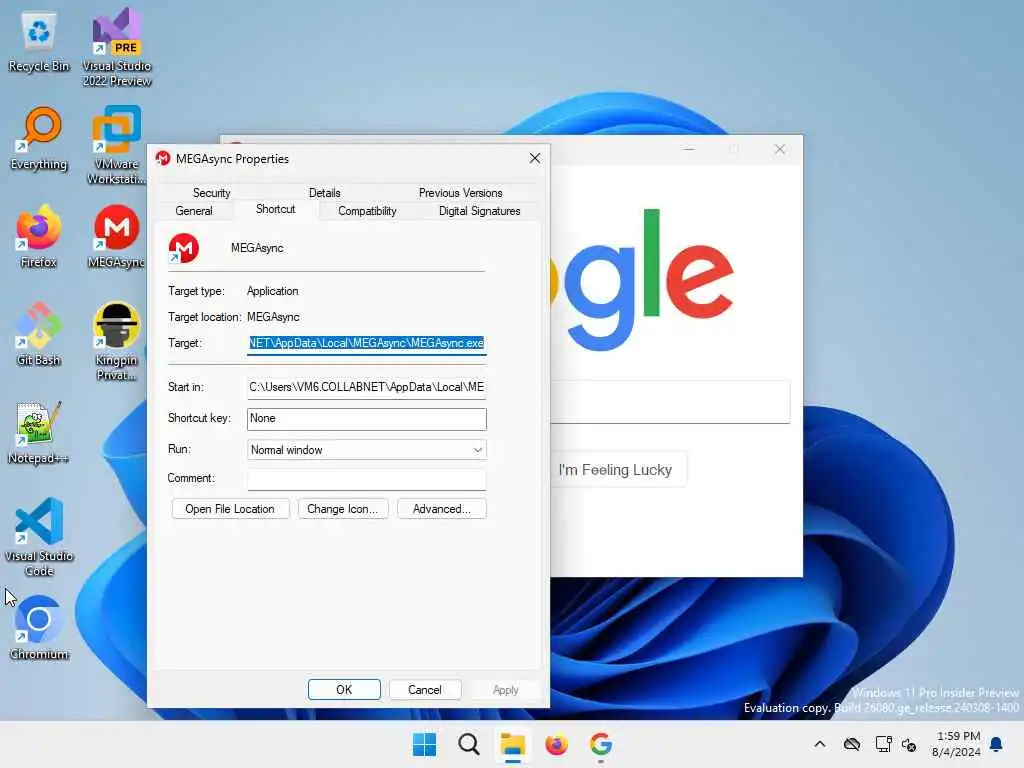Click the Change Icon button

point(342,509)
